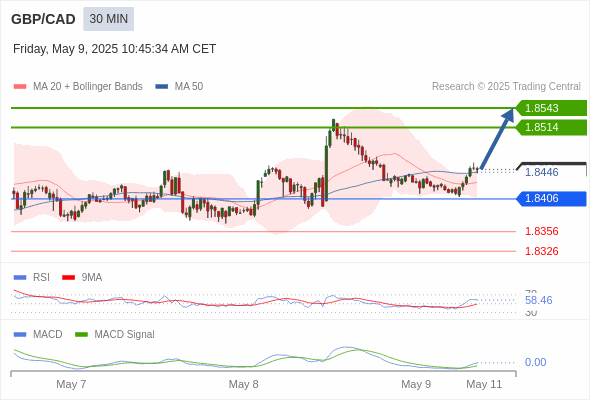Click the MA 20 + Bollinger Bands swatch

20,87
